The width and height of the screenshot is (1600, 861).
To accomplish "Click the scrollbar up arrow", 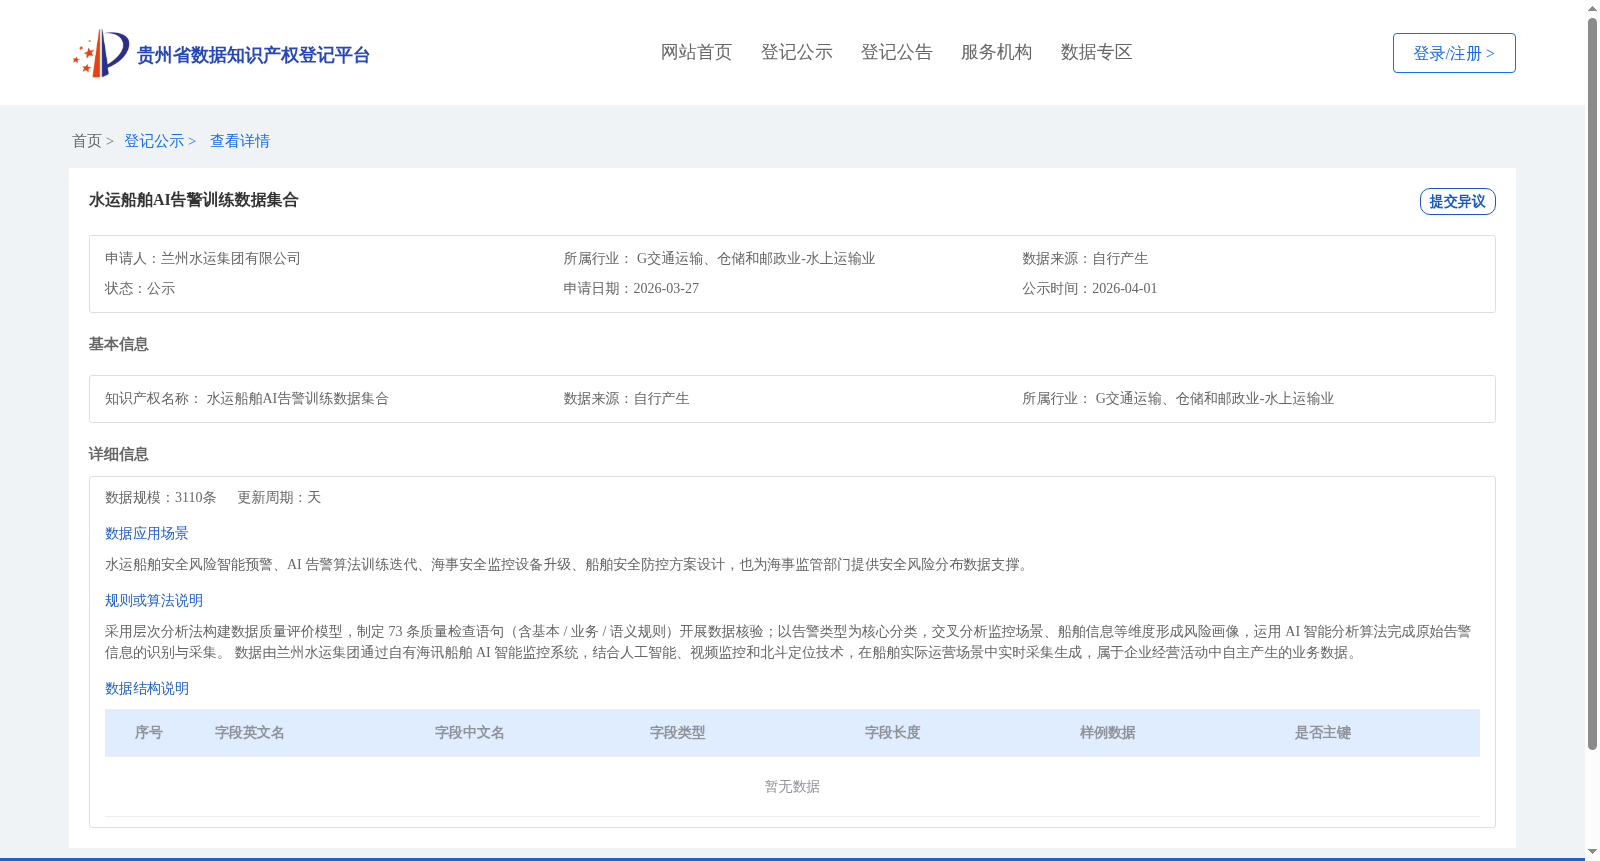I will (1592, 8).
